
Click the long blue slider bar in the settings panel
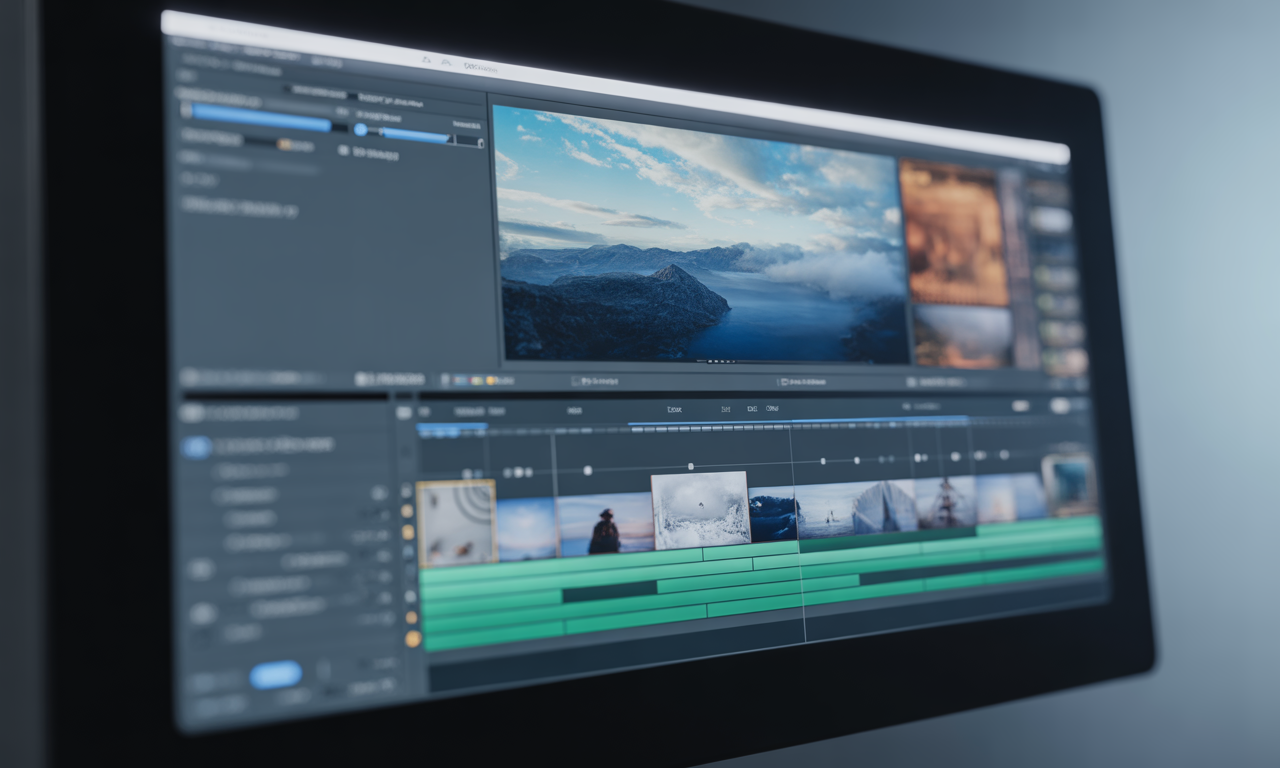[x=262, y=118]
